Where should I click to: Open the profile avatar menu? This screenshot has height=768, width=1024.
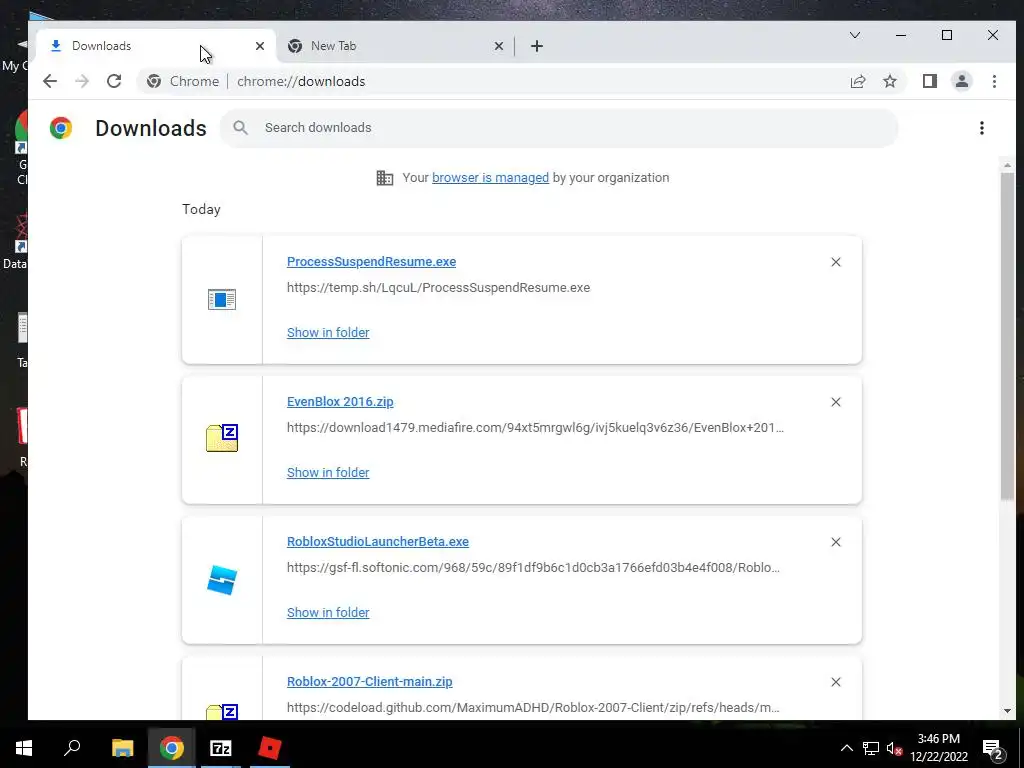[961, 81]
